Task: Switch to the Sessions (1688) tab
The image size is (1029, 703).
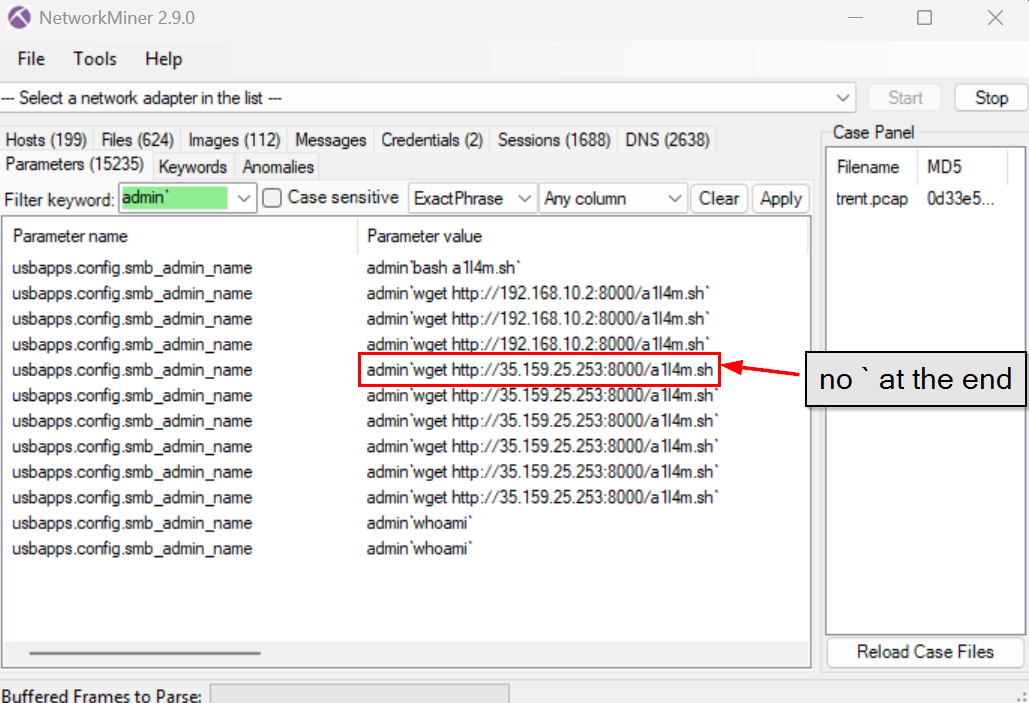Action: point(554,140)
